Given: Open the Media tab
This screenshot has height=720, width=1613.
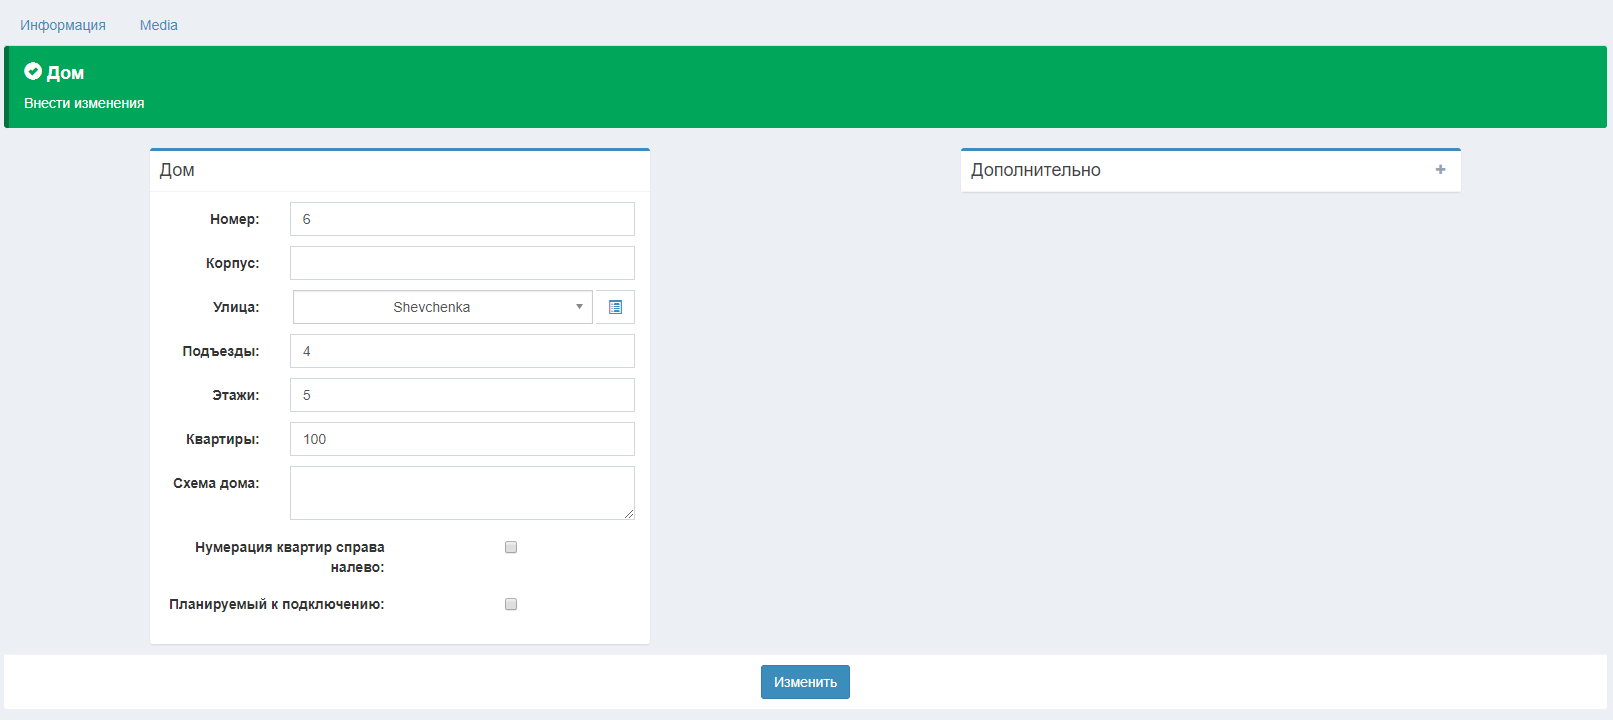Looking at the screenshot, I should [x=158, y=25].
